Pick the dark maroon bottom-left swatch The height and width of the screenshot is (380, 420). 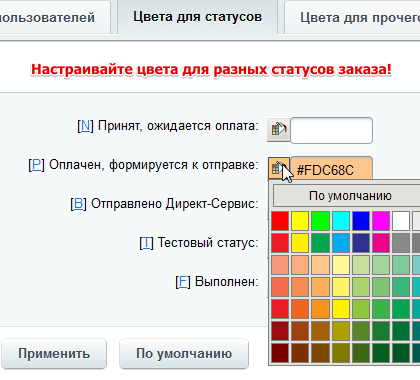[x=280, y=353]
